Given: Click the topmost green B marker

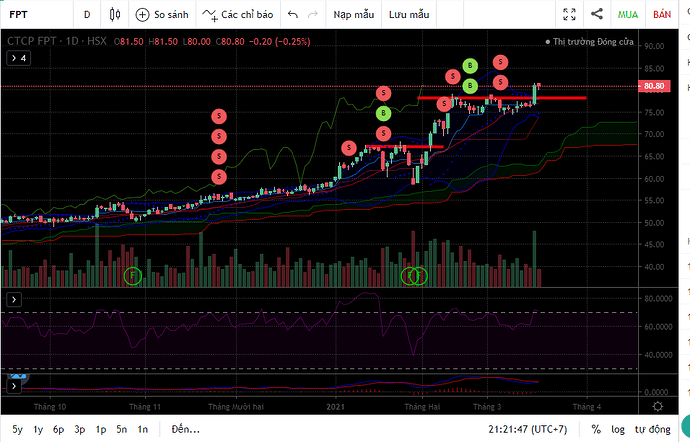Looking at the screenshot, I should [x=470, y=66].
